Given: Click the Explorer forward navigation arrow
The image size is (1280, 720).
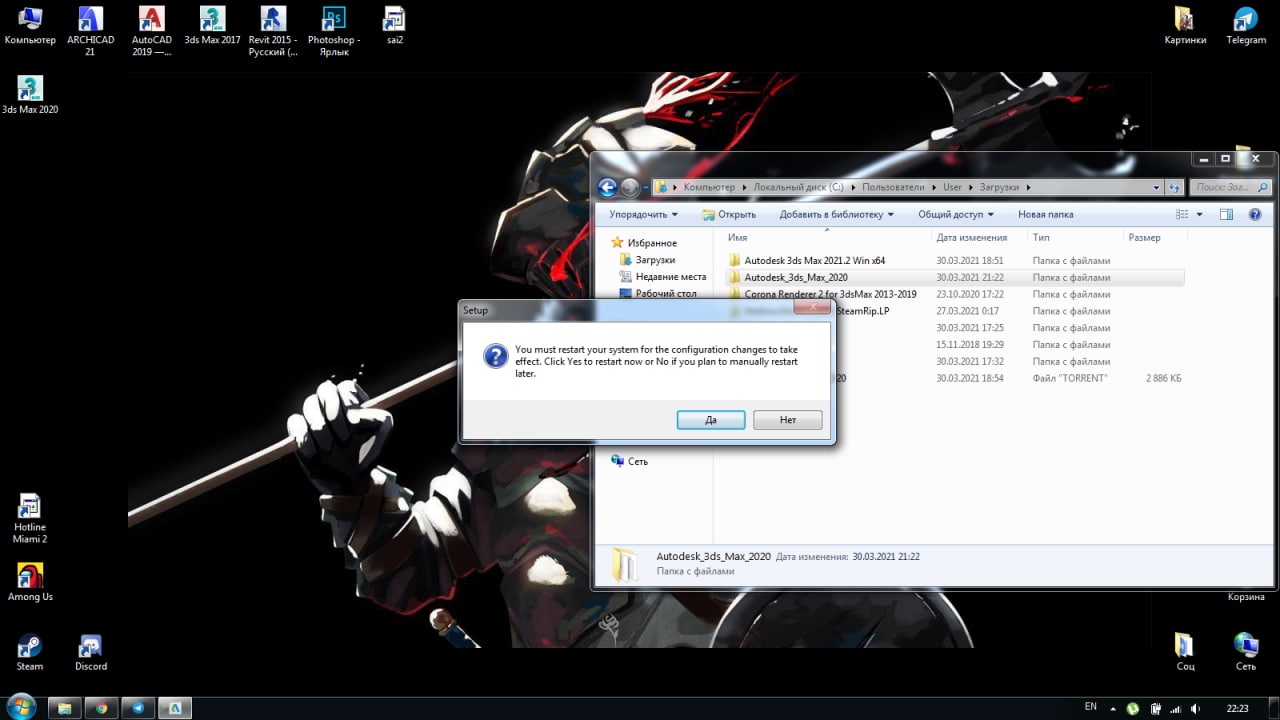Looking at the screenshot, I should [x=630, y=187].
